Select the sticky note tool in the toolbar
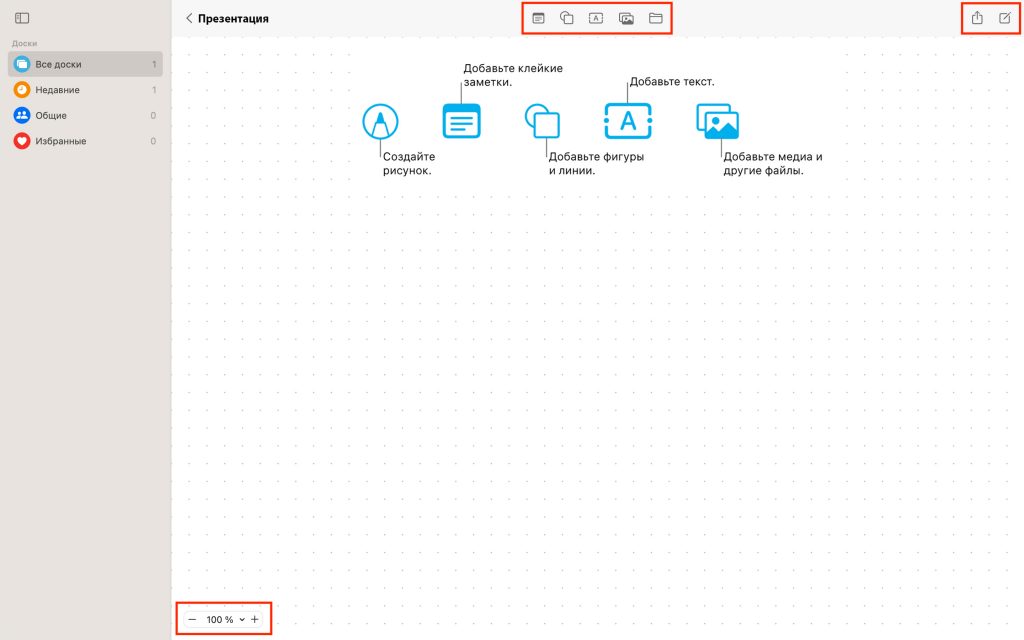Screen dimensions: 1024x640 pyautogui.click(x=536, y=17)
